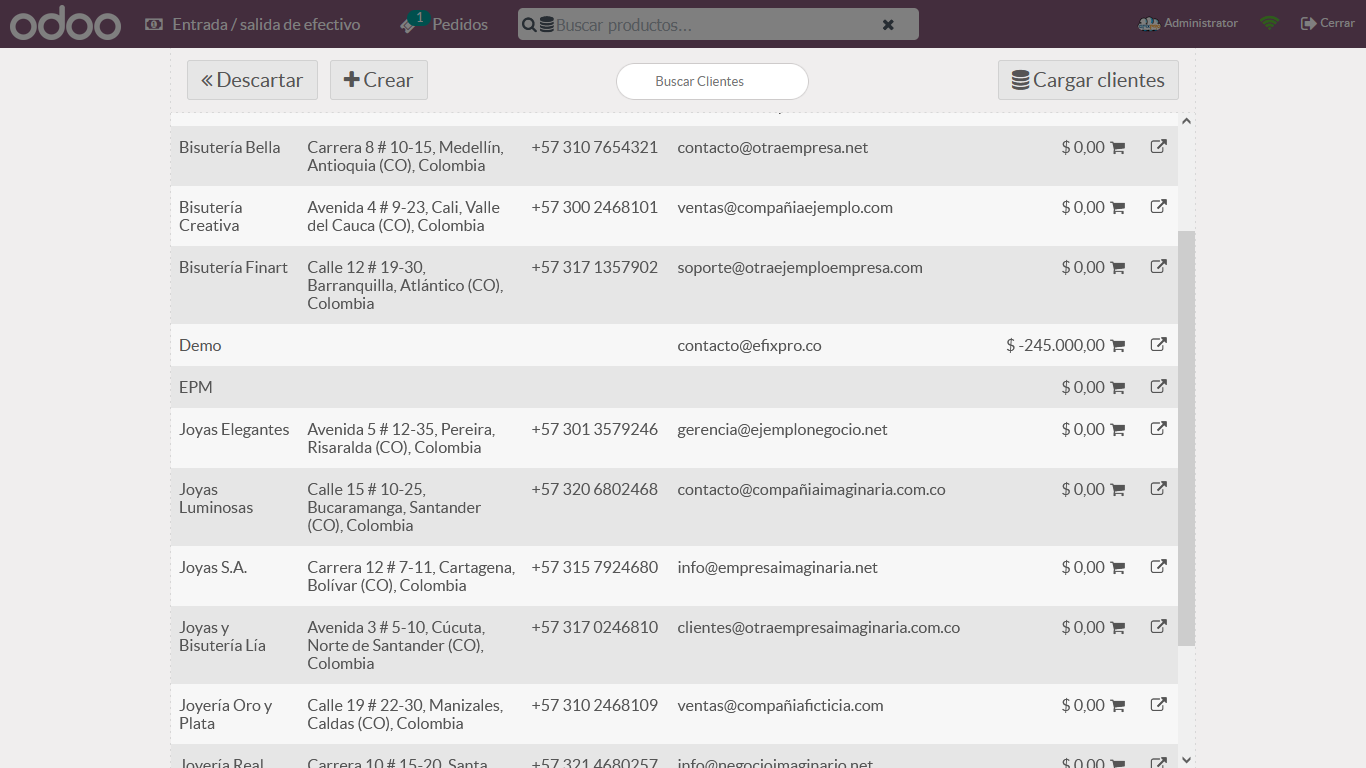This screenshot has width=1366, height=768.
Task: Open Joyas S.A. external link icon
Action: [1158, 567]
